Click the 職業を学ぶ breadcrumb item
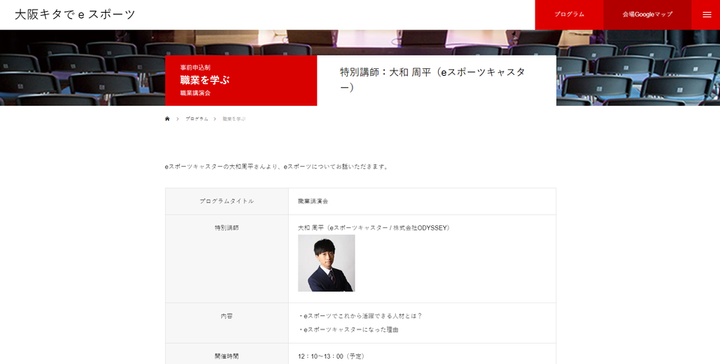The image size is (720, 364). point(234,119)
